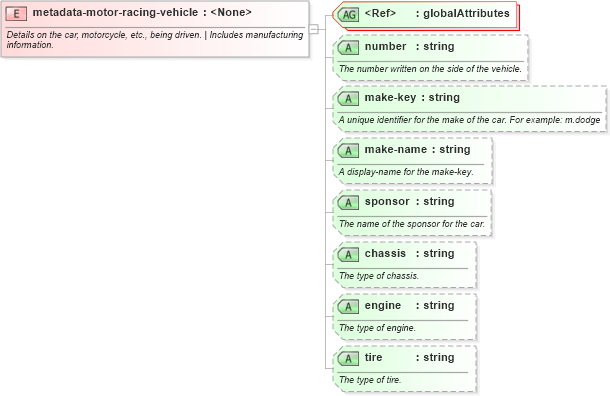Click the A icon of the make-name attribute
Image resolution: width=610 pixels, height=396 pixels.
348,151
